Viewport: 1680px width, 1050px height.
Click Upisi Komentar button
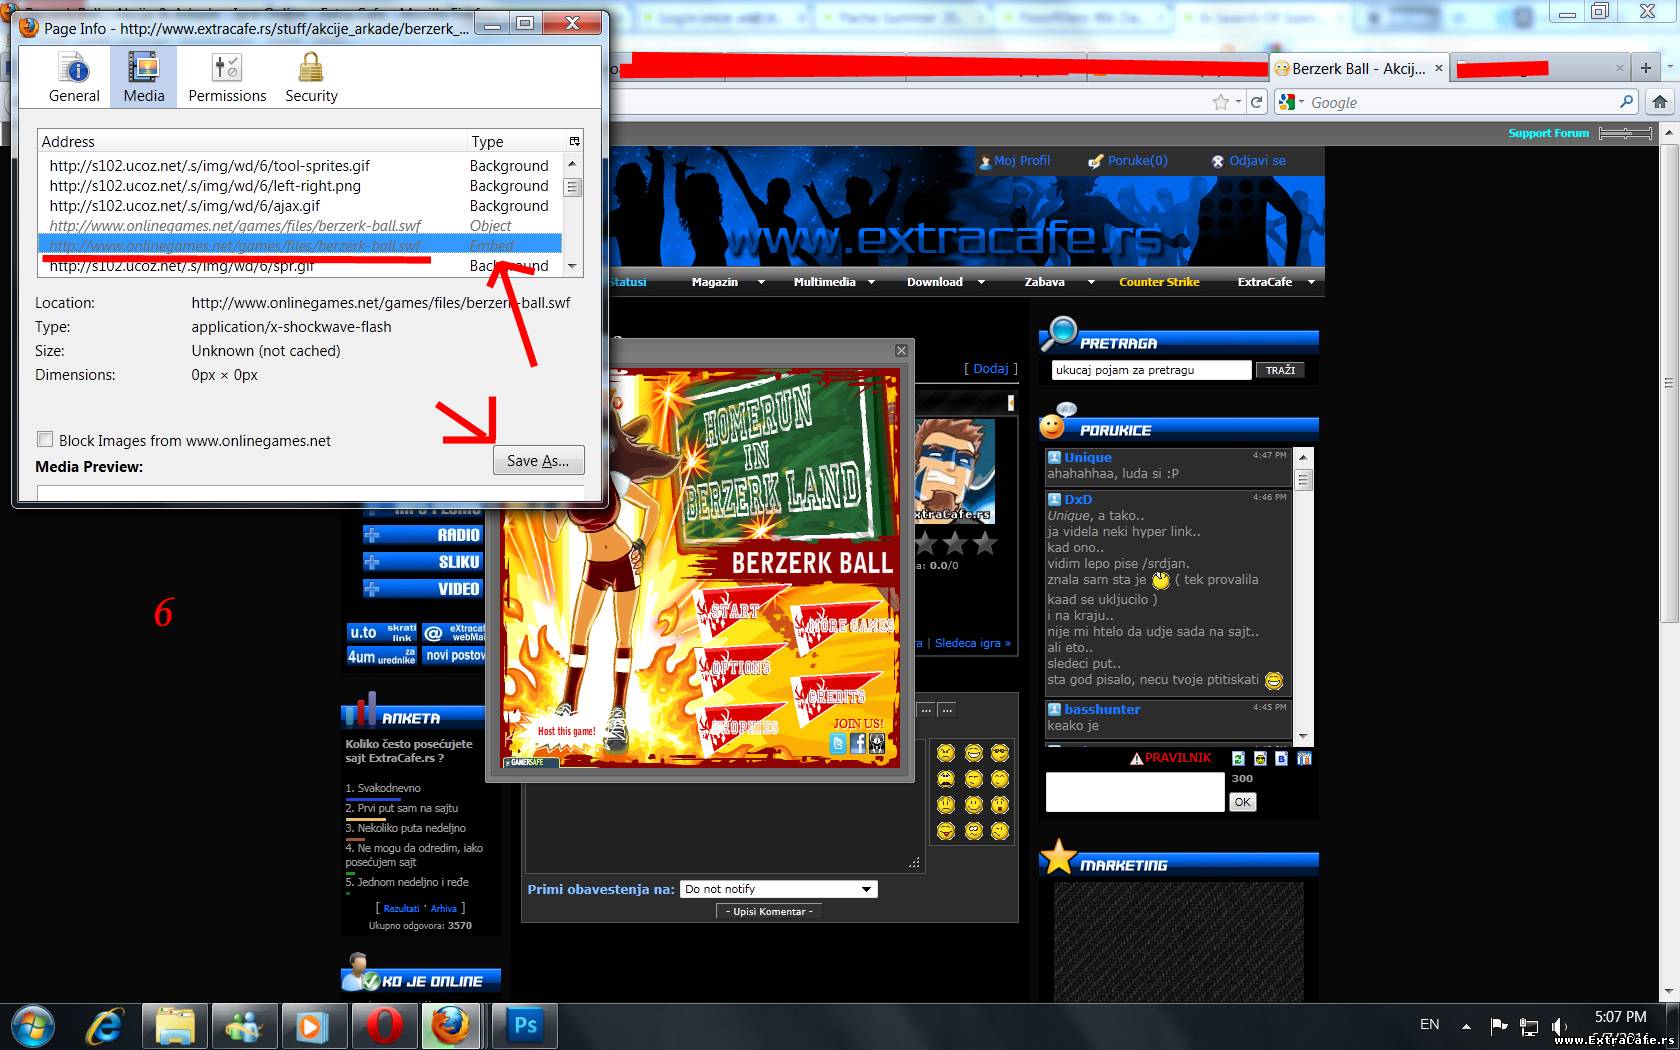pos(769,912)
